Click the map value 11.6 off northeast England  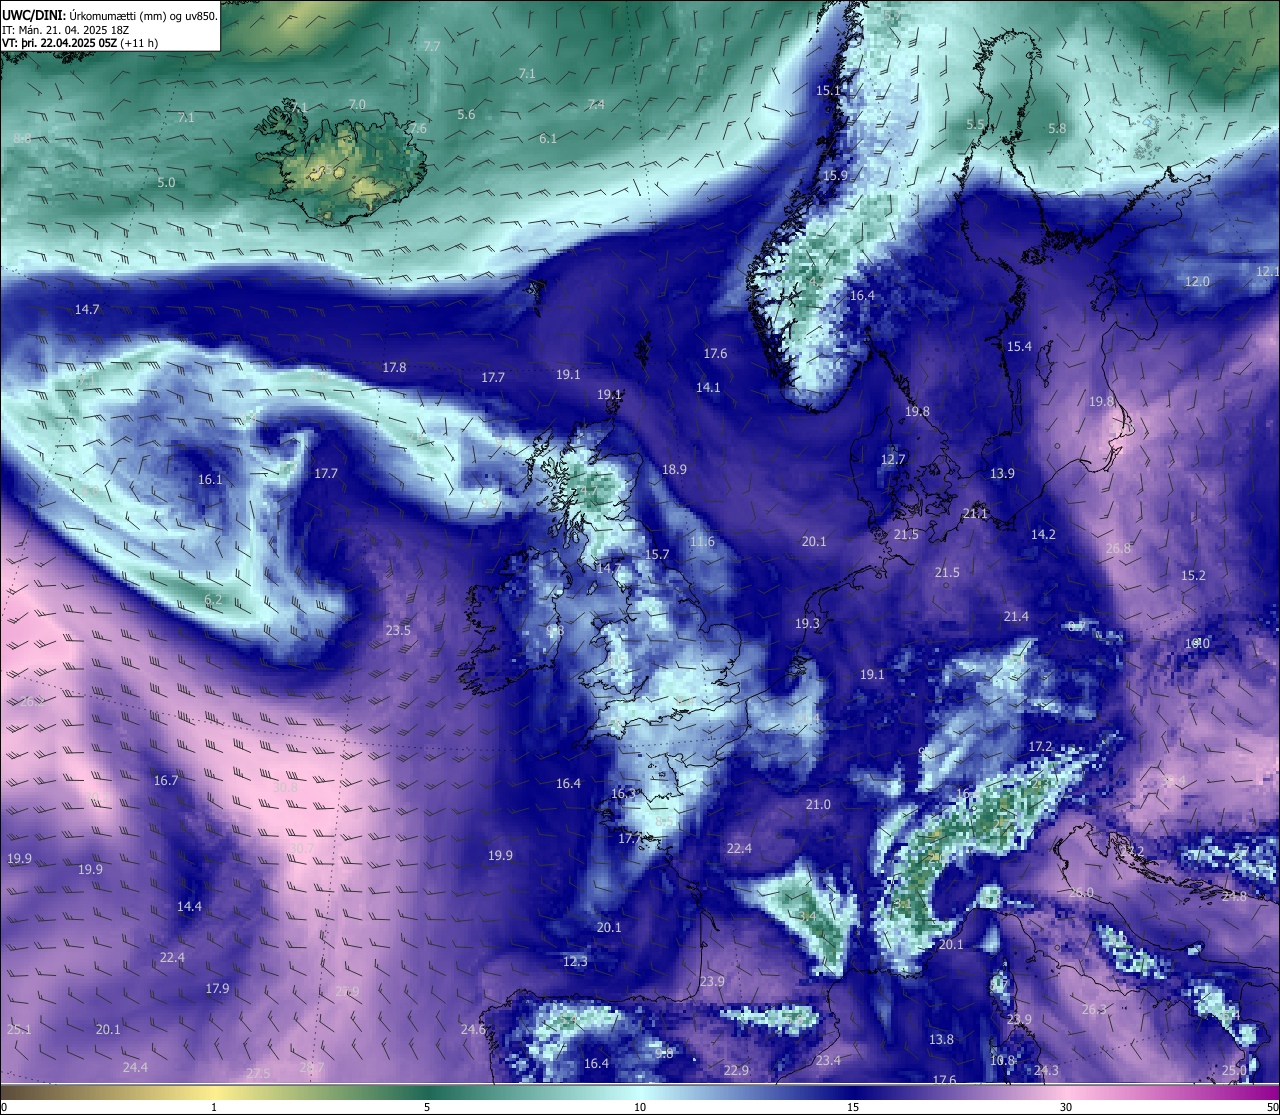pos(702,541)
